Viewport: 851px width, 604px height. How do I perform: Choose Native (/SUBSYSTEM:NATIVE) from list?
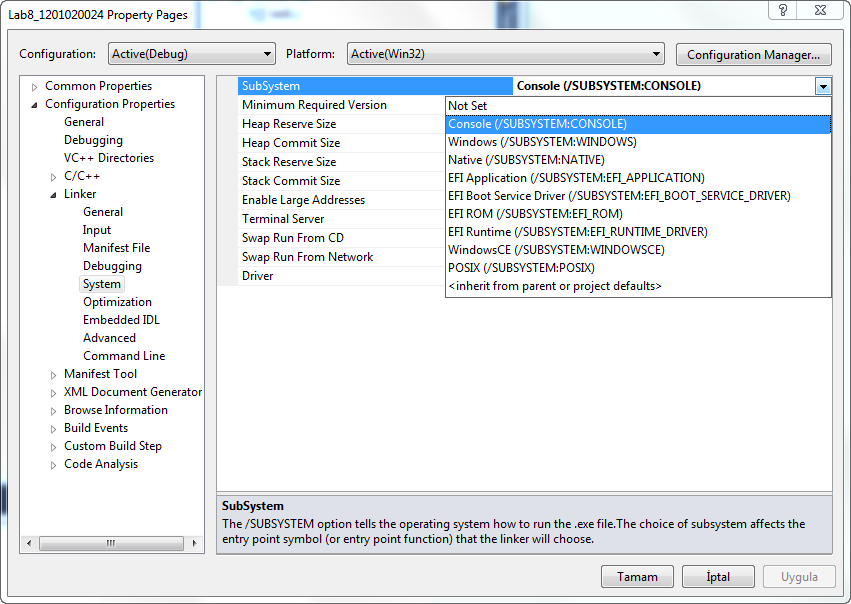coord(529,162)
